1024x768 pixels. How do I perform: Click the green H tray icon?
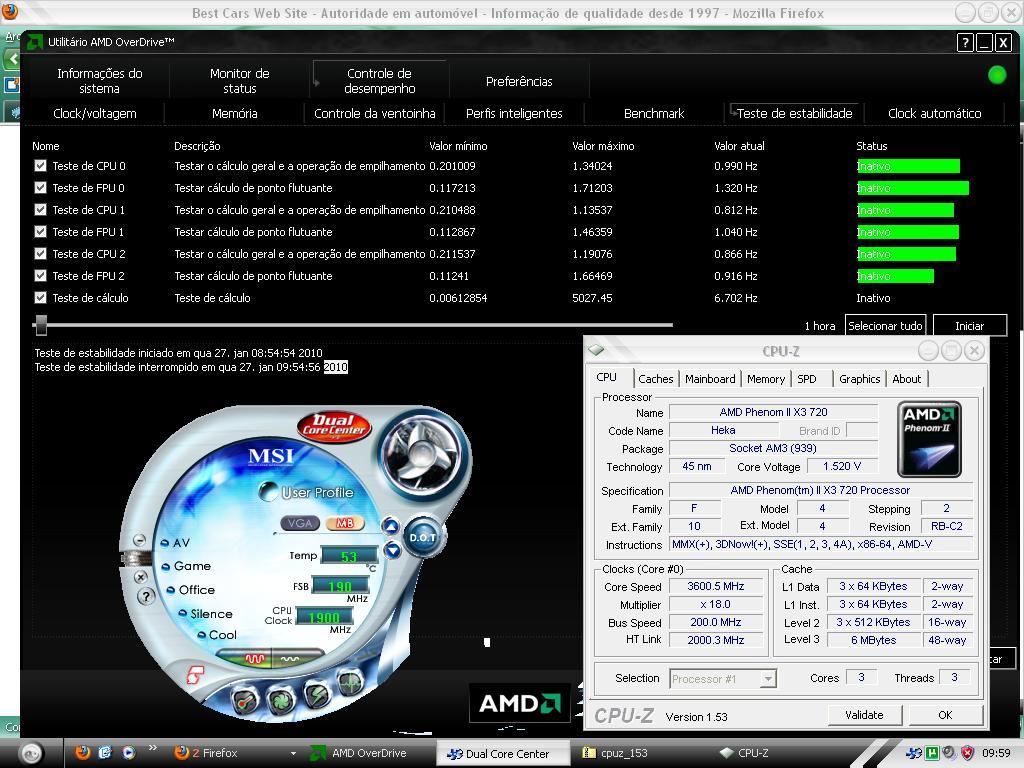click(x=932, y=752)
